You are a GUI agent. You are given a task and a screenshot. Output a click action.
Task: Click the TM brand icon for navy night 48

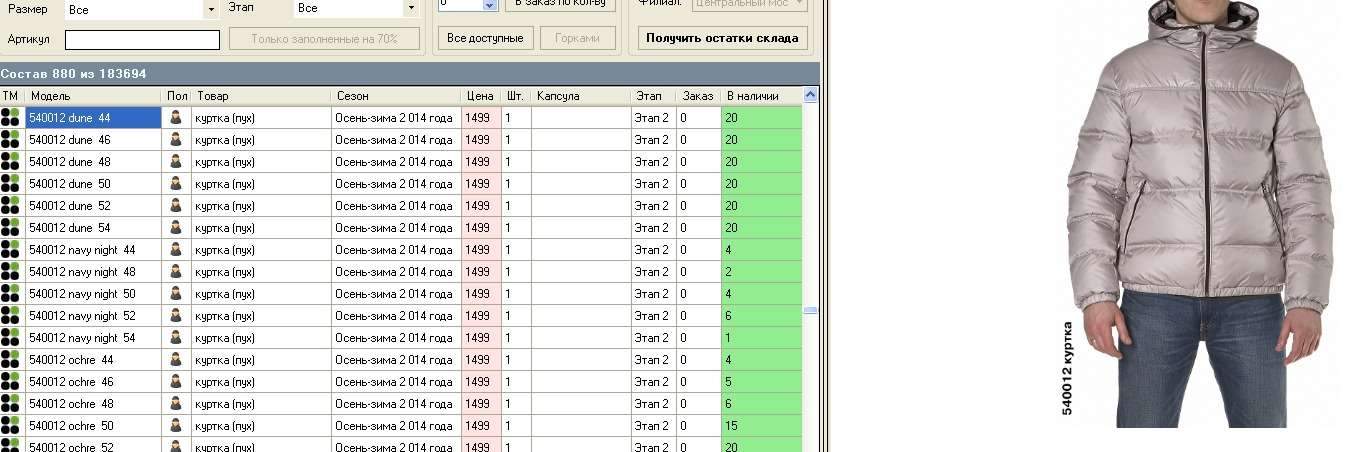pyautogui.click(x=10, y=272)
